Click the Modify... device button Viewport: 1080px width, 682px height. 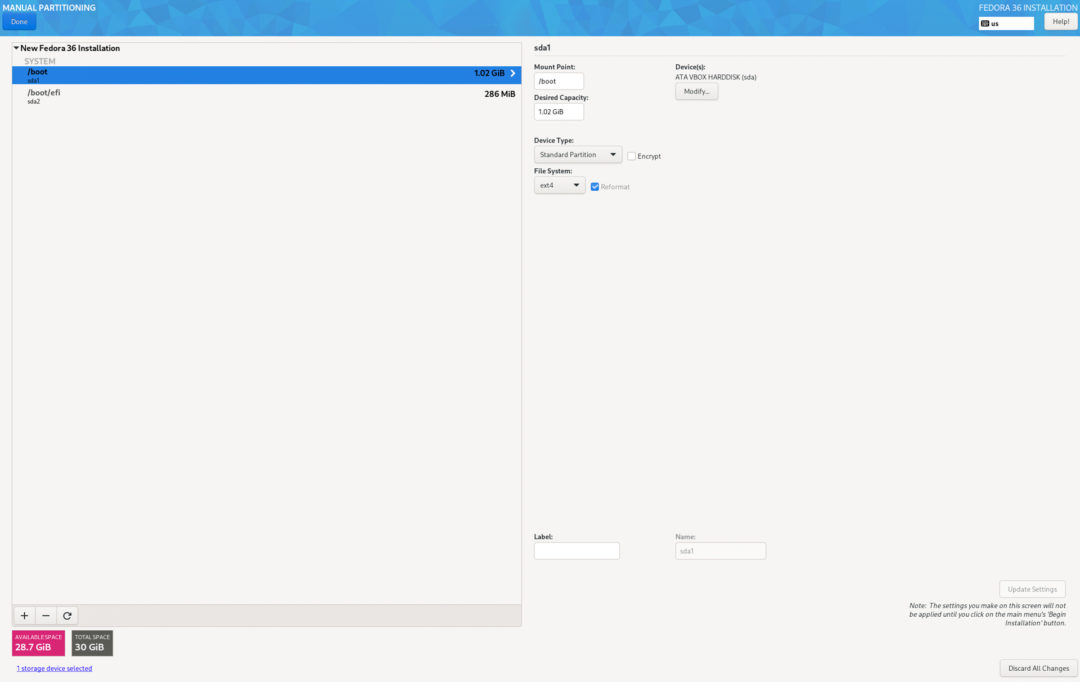[696, 92]
